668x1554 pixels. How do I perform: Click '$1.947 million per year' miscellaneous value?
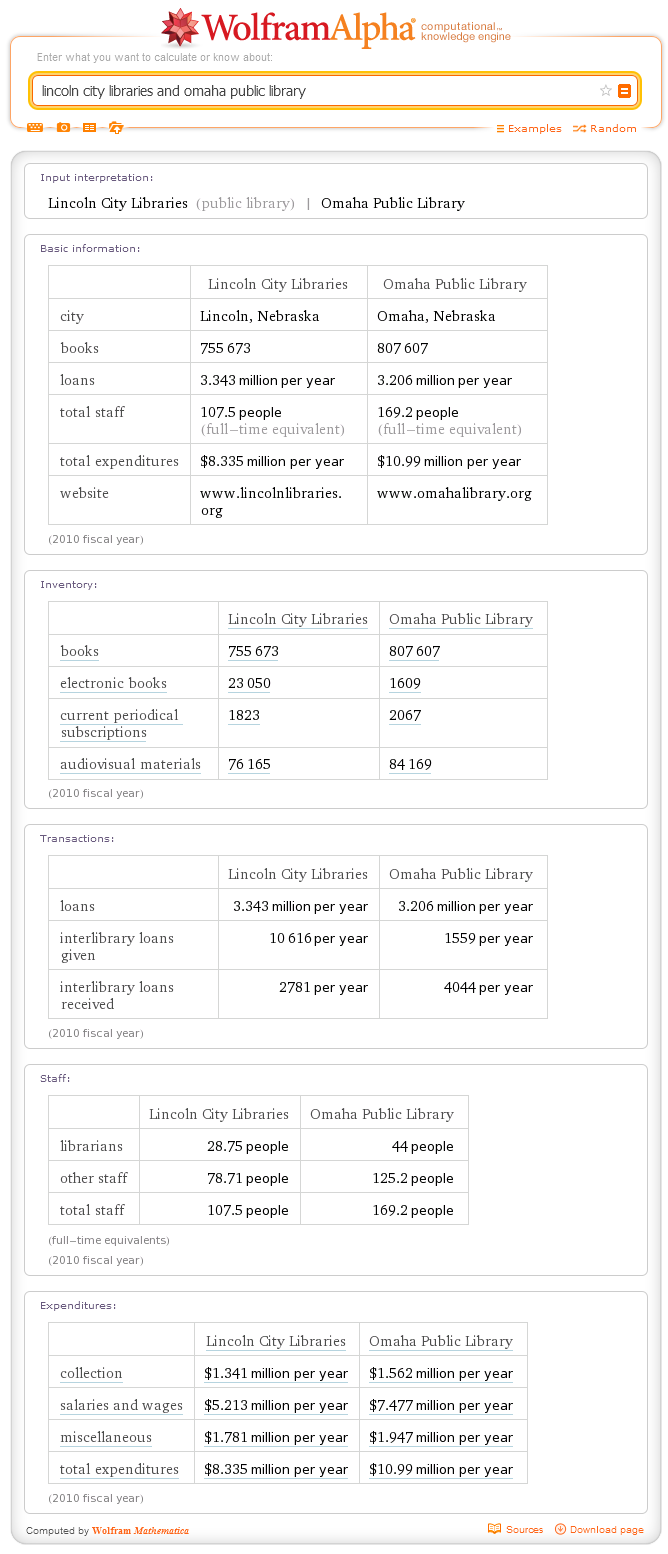coord(441,1437)
